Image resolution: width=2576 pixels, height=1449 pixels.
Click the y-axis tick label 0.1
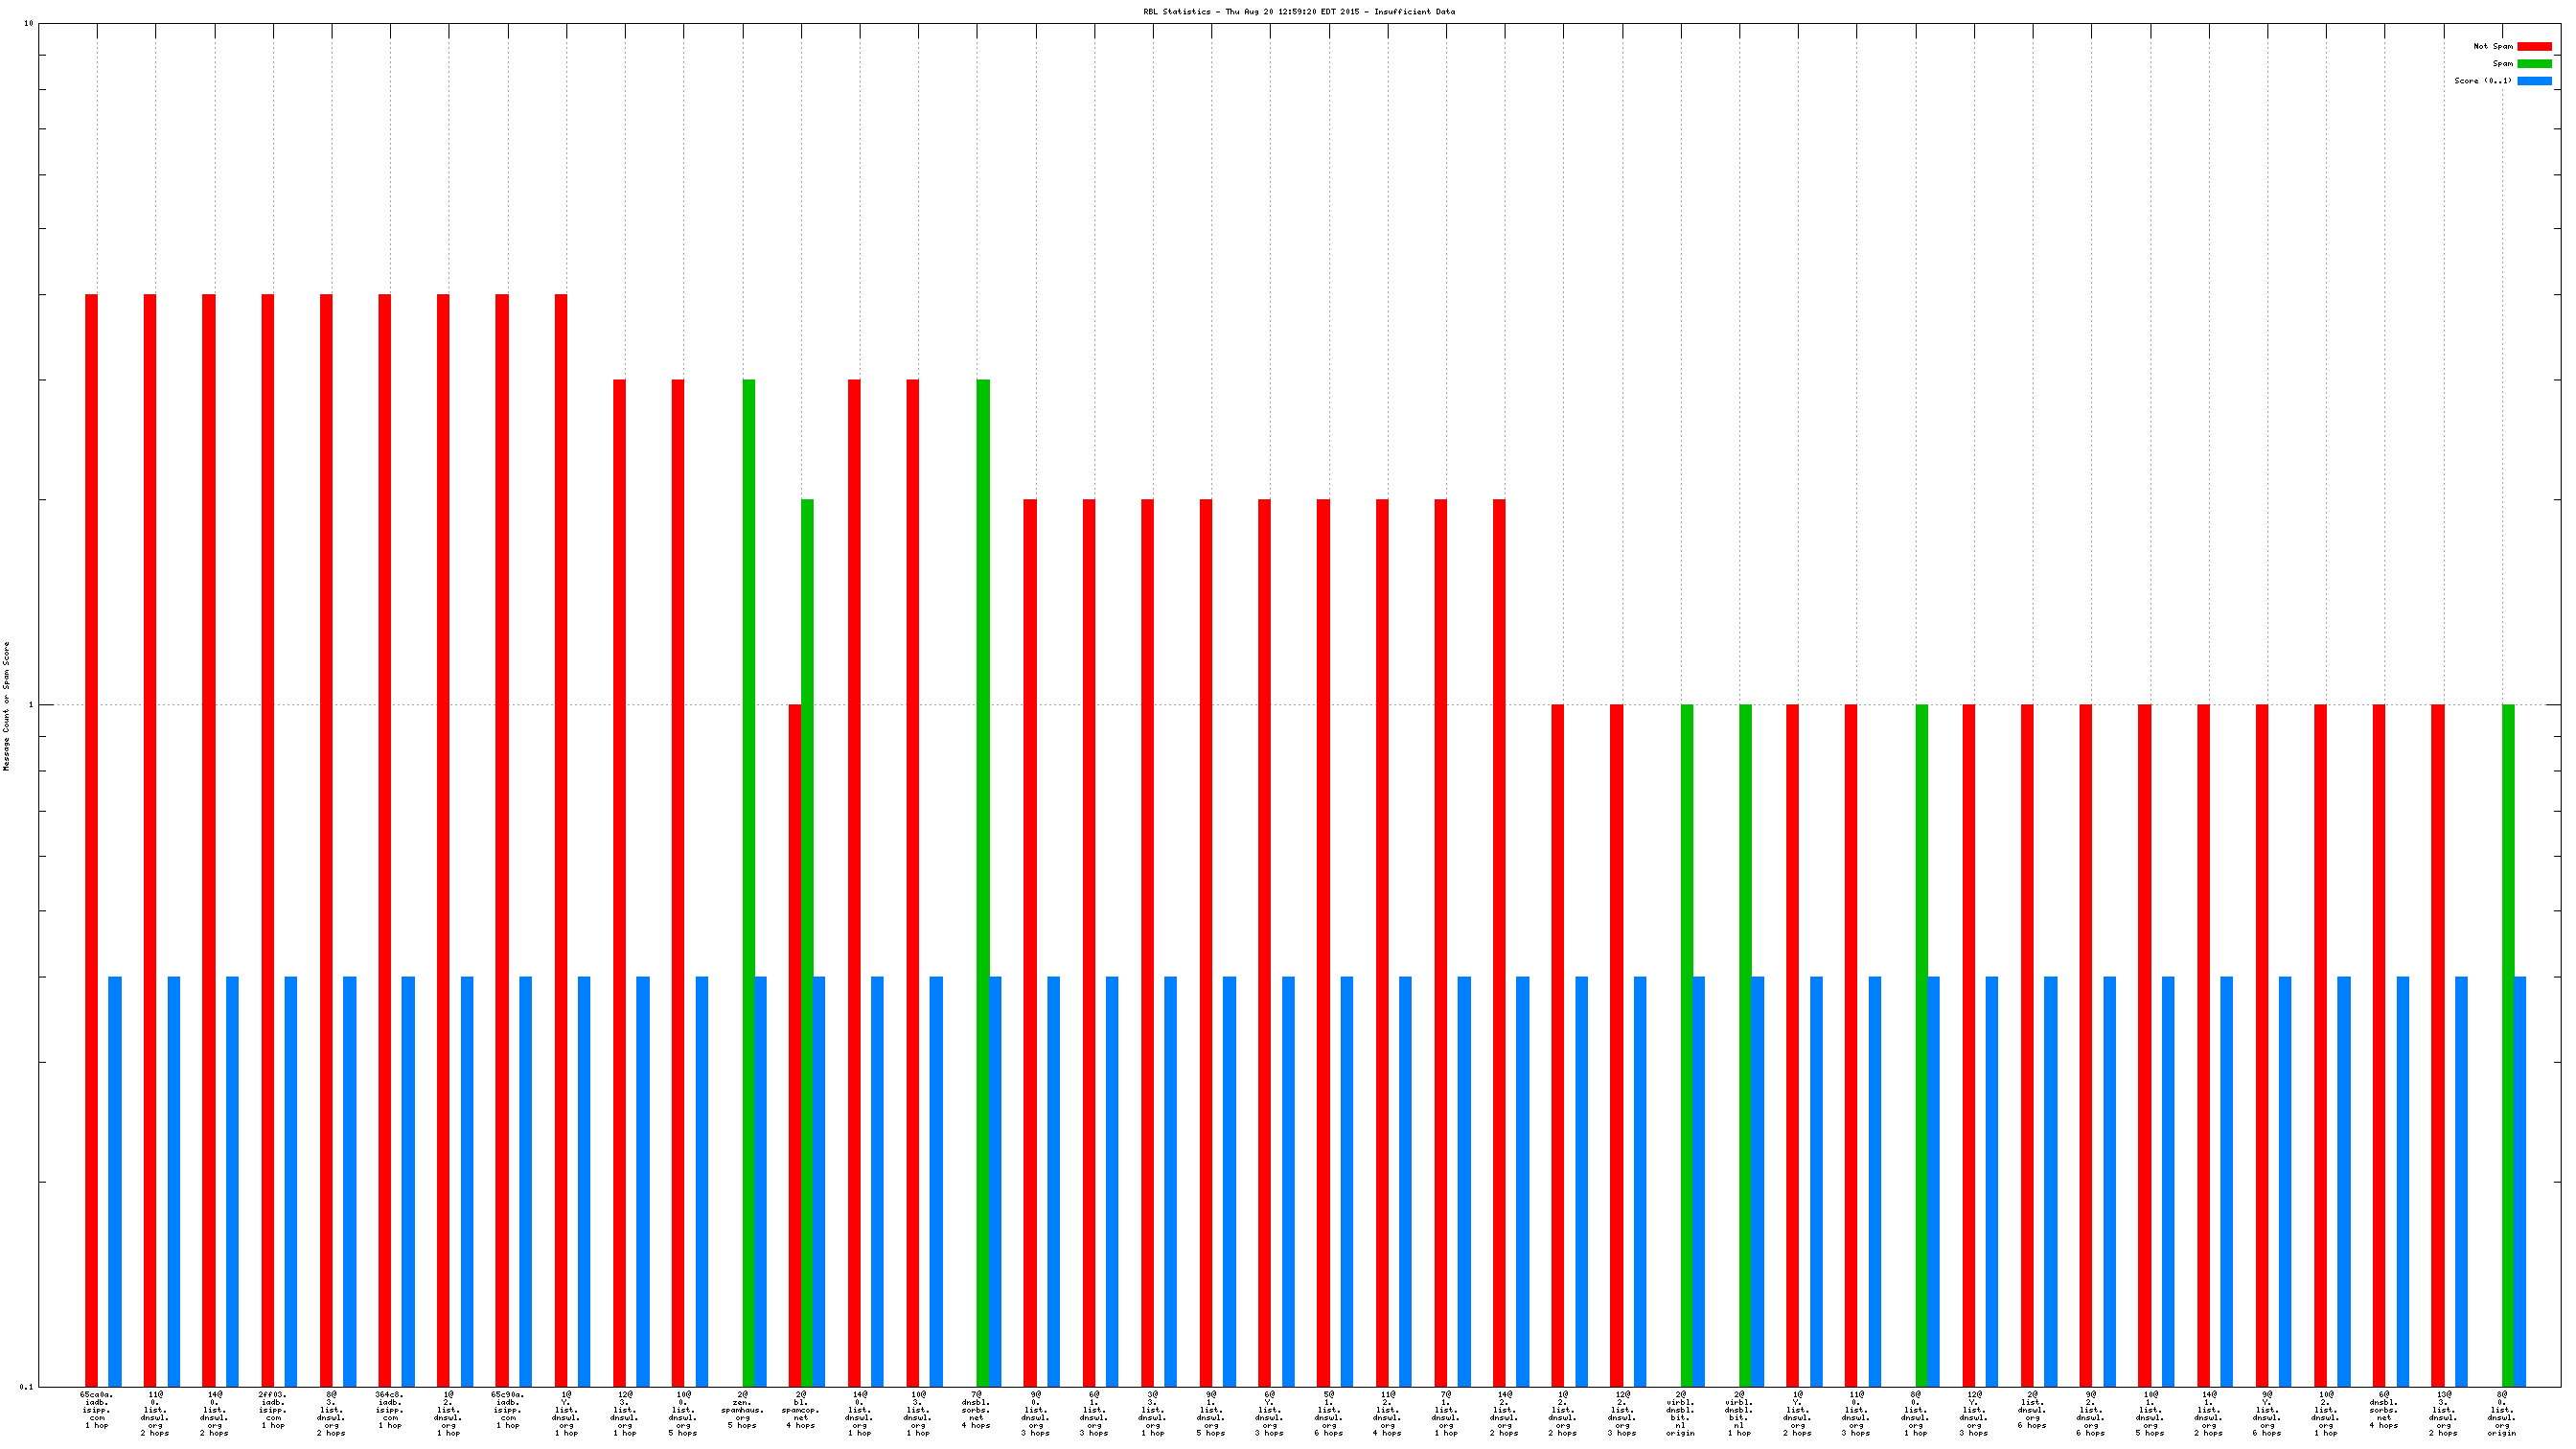pyautogui.click(x=26, y=1387)
